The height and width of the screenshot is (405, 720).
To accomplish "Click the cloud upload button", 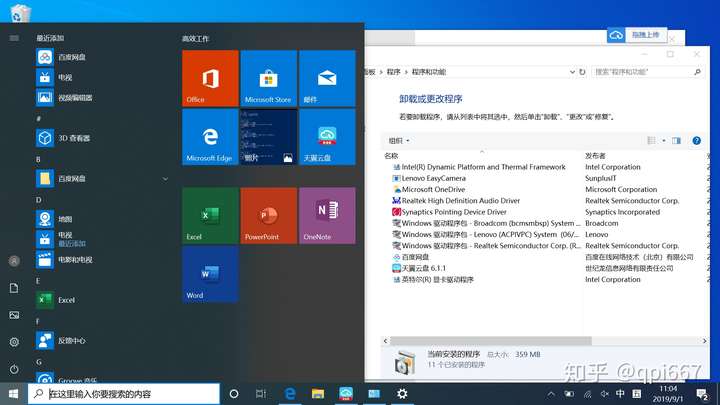I will point(638,35).
